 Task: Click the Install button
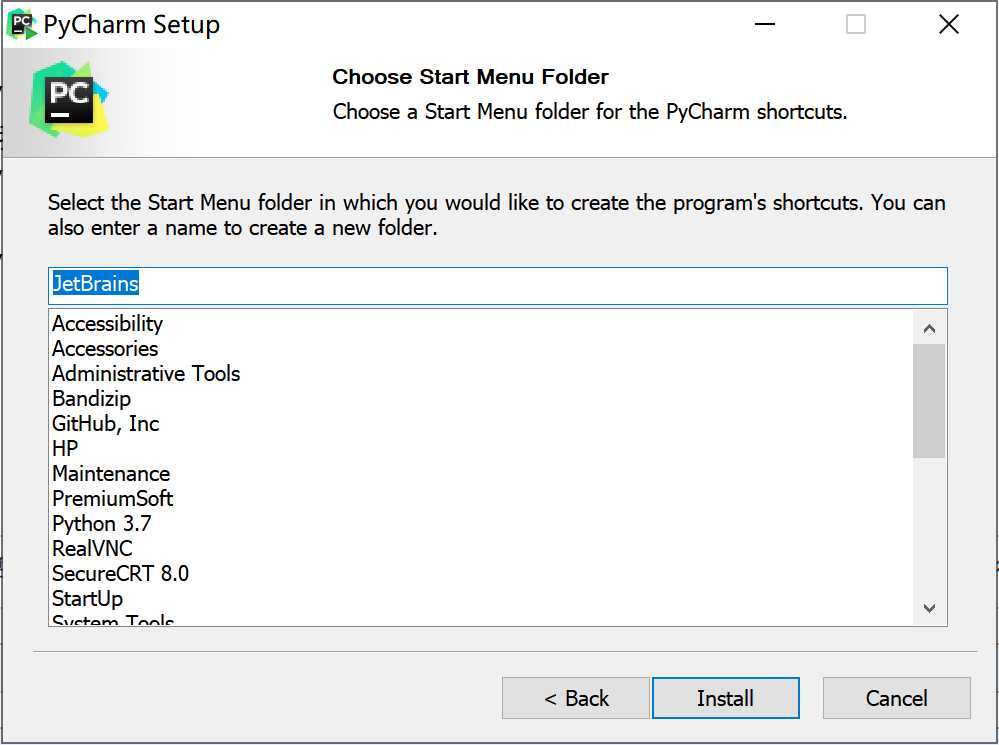click(725, 698)
